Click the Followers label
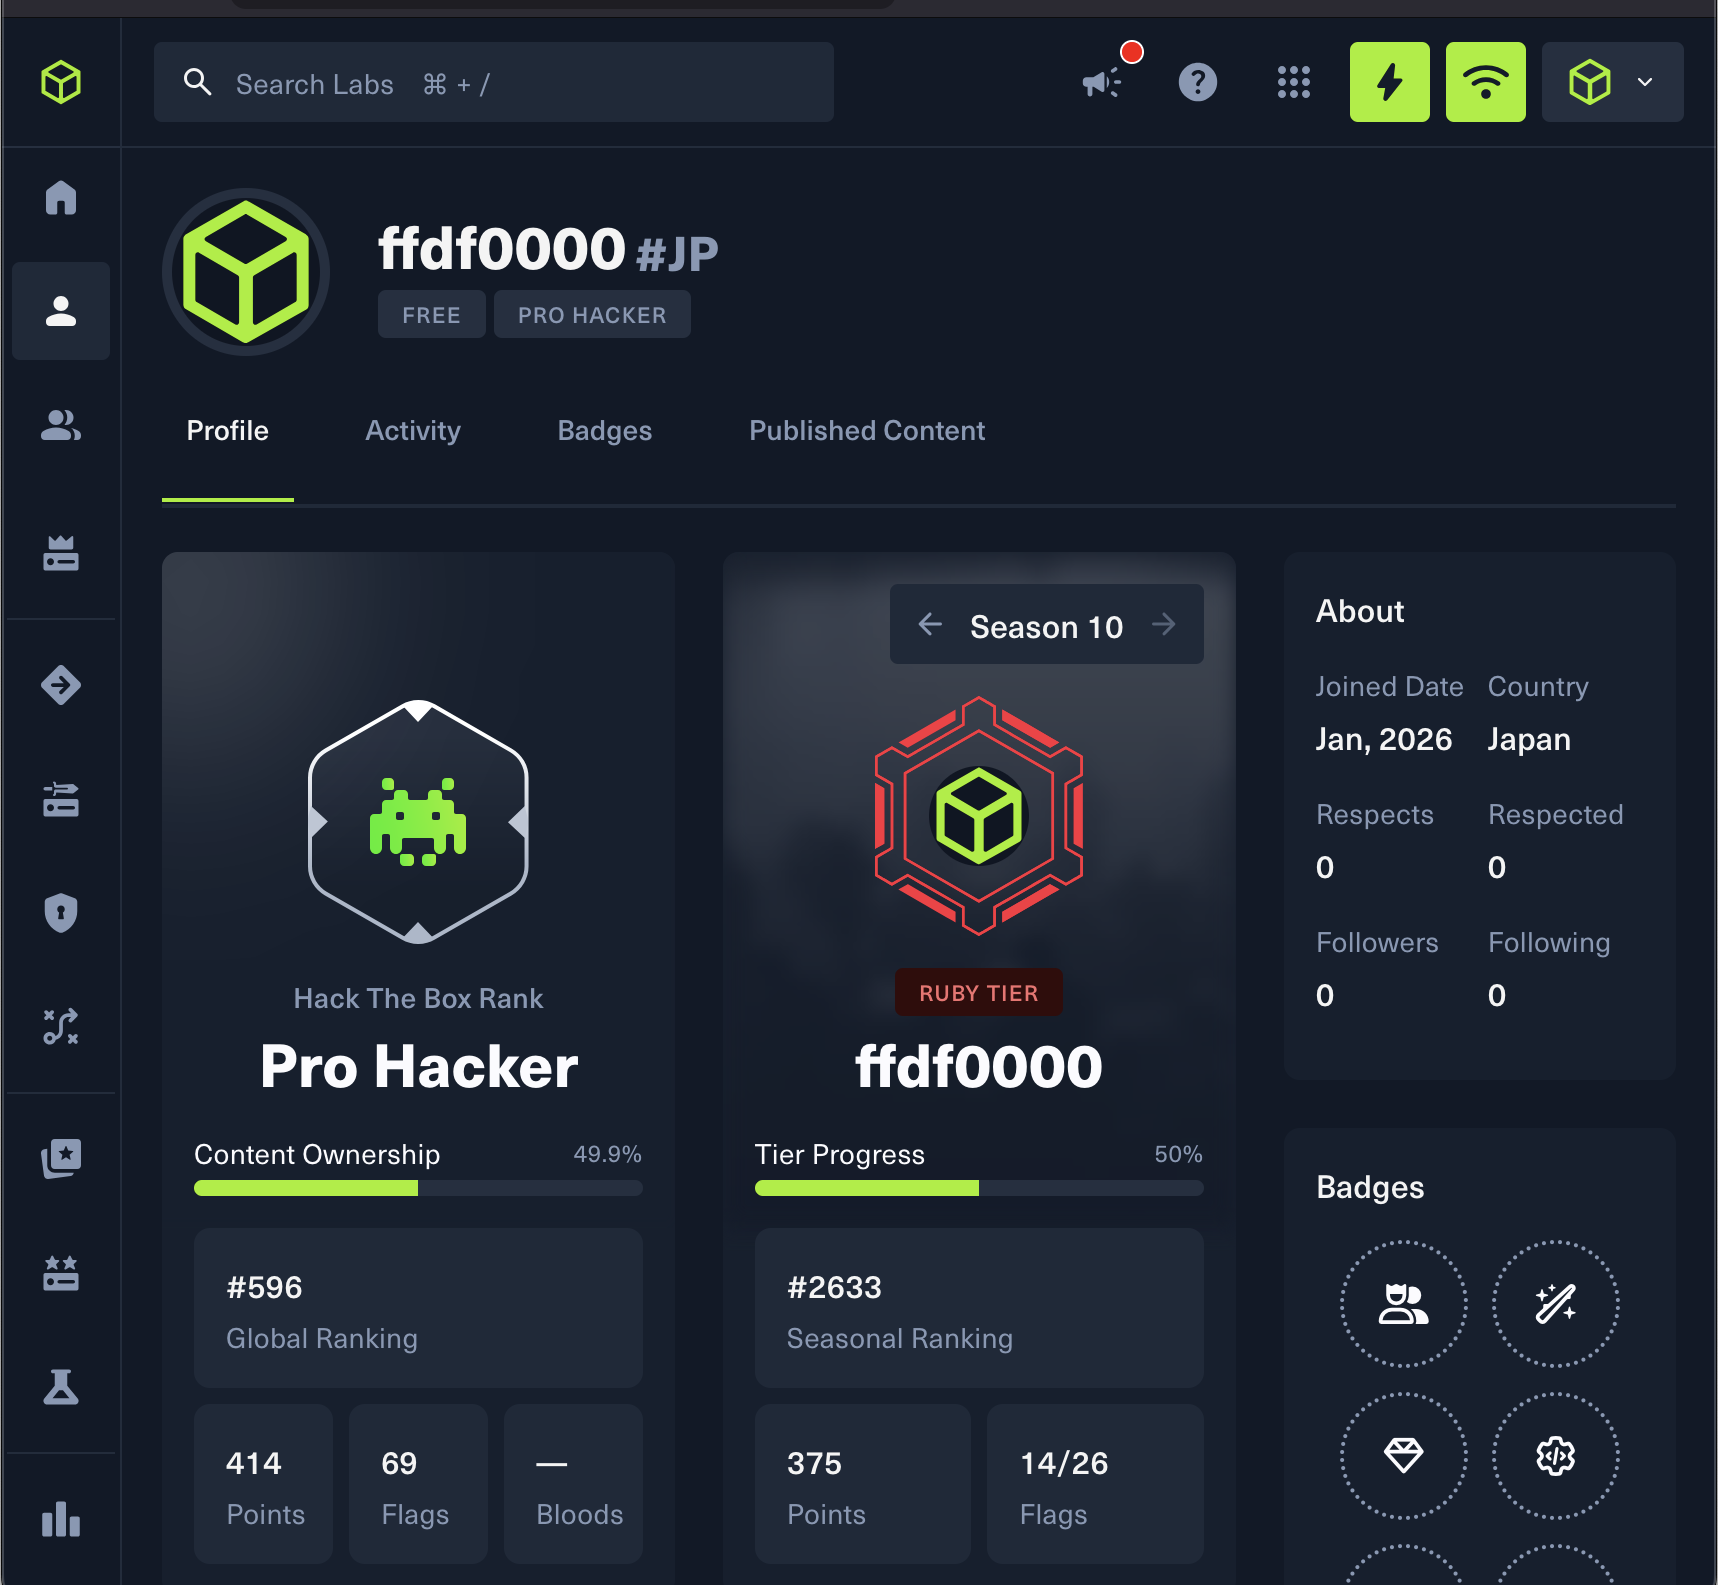 (x=1377, y=943)
